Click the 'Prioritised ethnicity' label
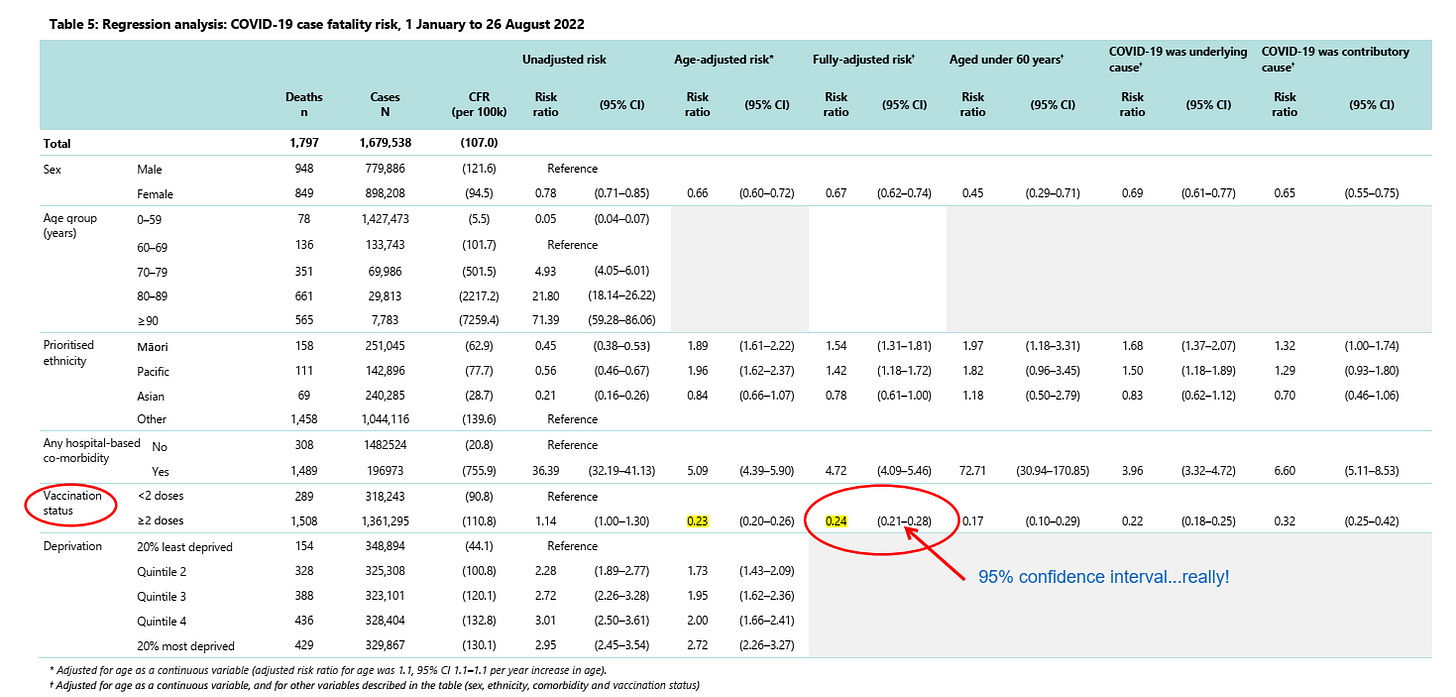This screenshot has height=697, width=1456. pyautogui.click(x=70, y=353)
